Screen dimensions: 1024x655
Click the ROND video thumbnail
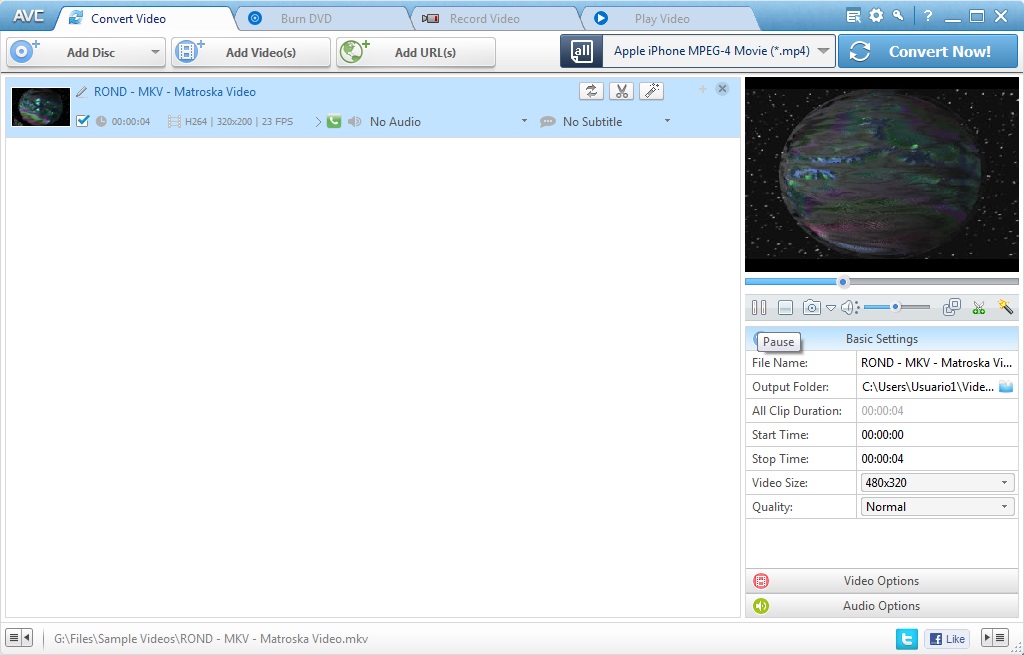pos(40,107)
